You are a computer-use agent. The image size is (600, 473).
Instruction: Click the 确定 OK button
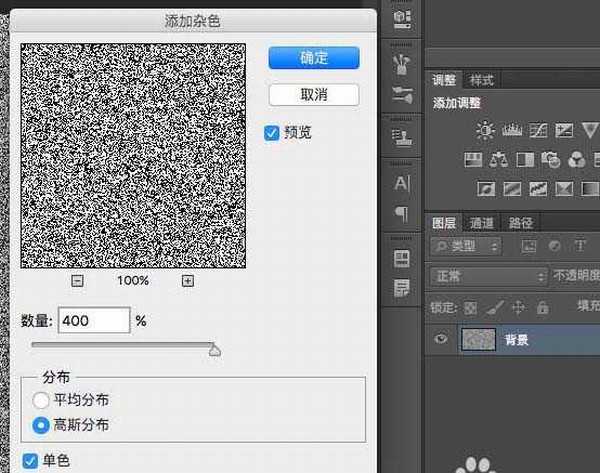[x=314, y=58]
